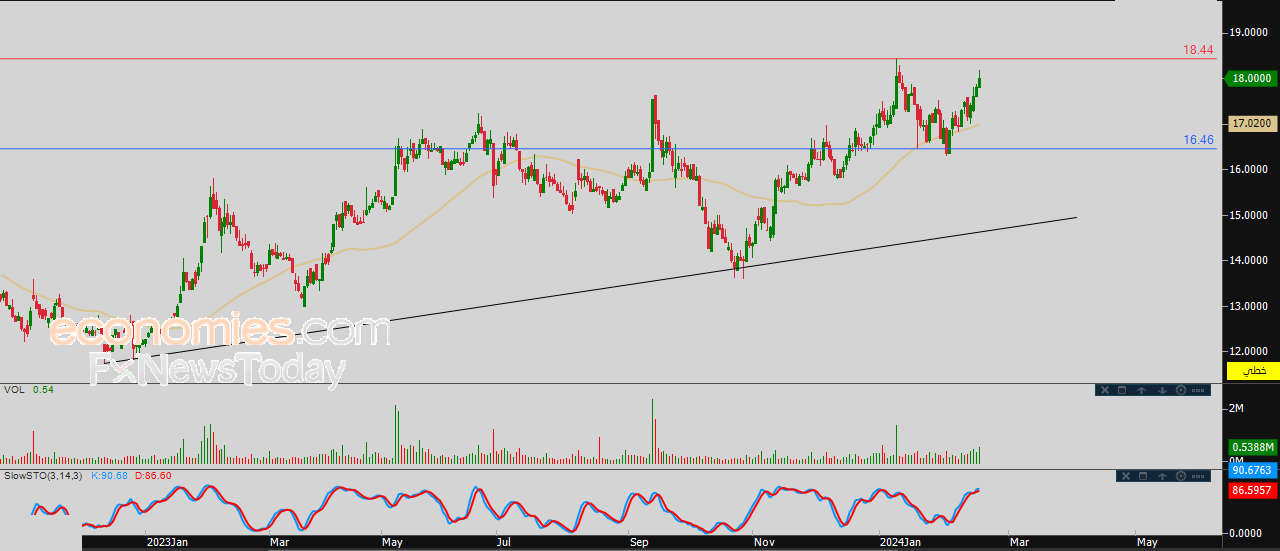Image resolution: width=1280 pixels, height=551 pixels.
Task: Close the SlowSTO indicator panel
Action: click(1126, 476)
